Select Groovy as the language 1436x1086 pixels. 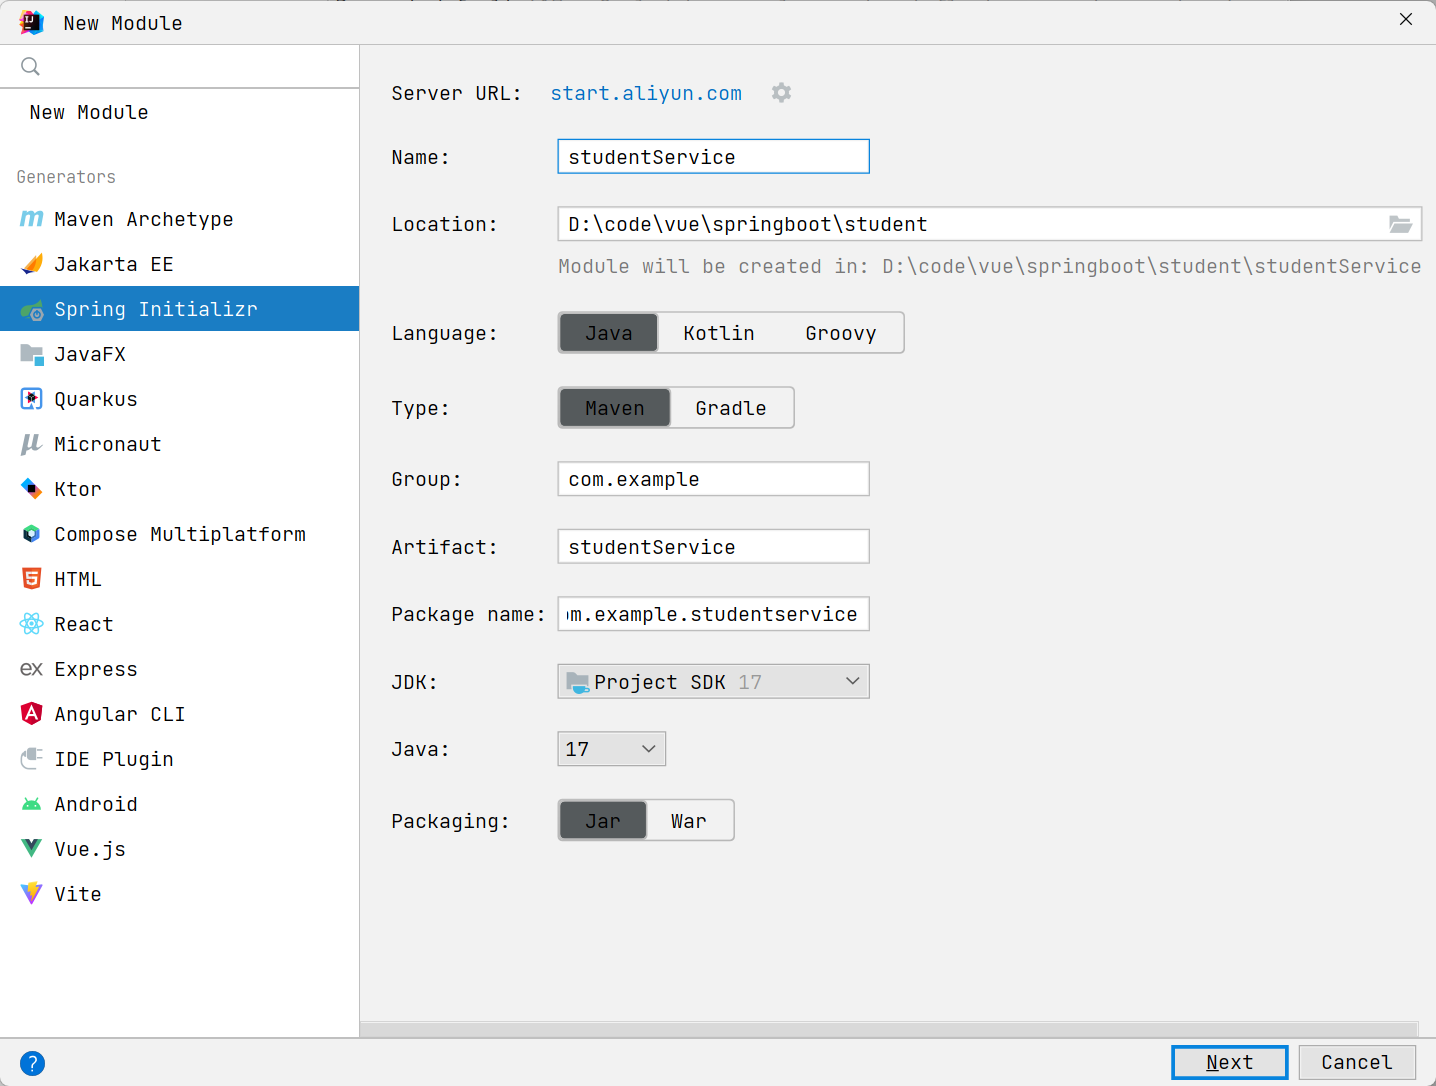pos(840,333)
